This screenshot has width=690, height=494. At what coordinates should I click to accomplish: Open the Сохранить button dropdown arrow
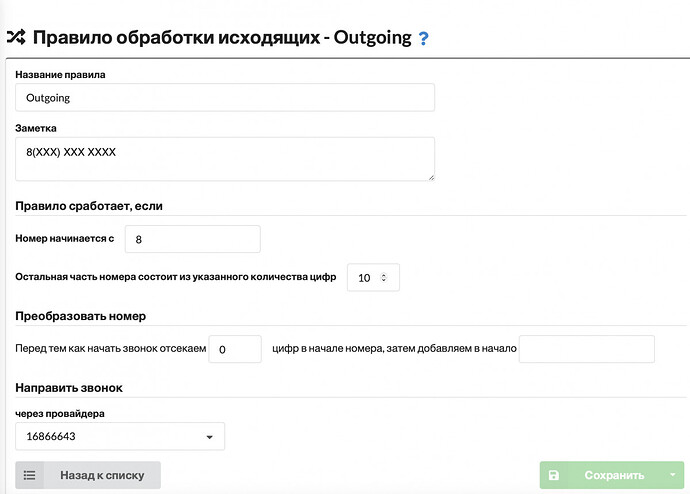(672, 475)
